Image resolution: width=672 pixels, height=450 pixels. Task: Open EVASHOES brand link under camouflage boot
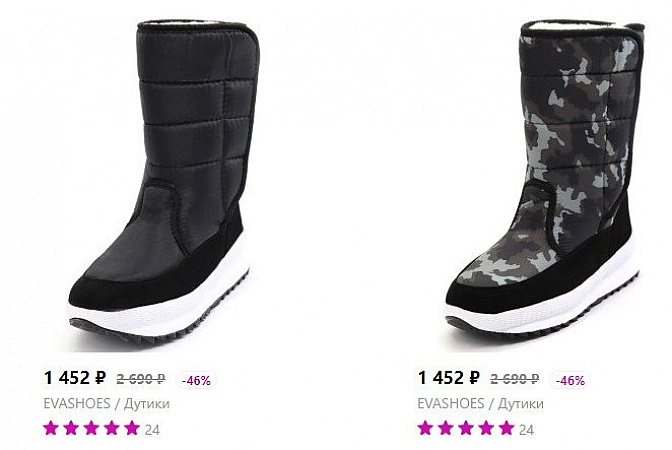pos(450,404)
